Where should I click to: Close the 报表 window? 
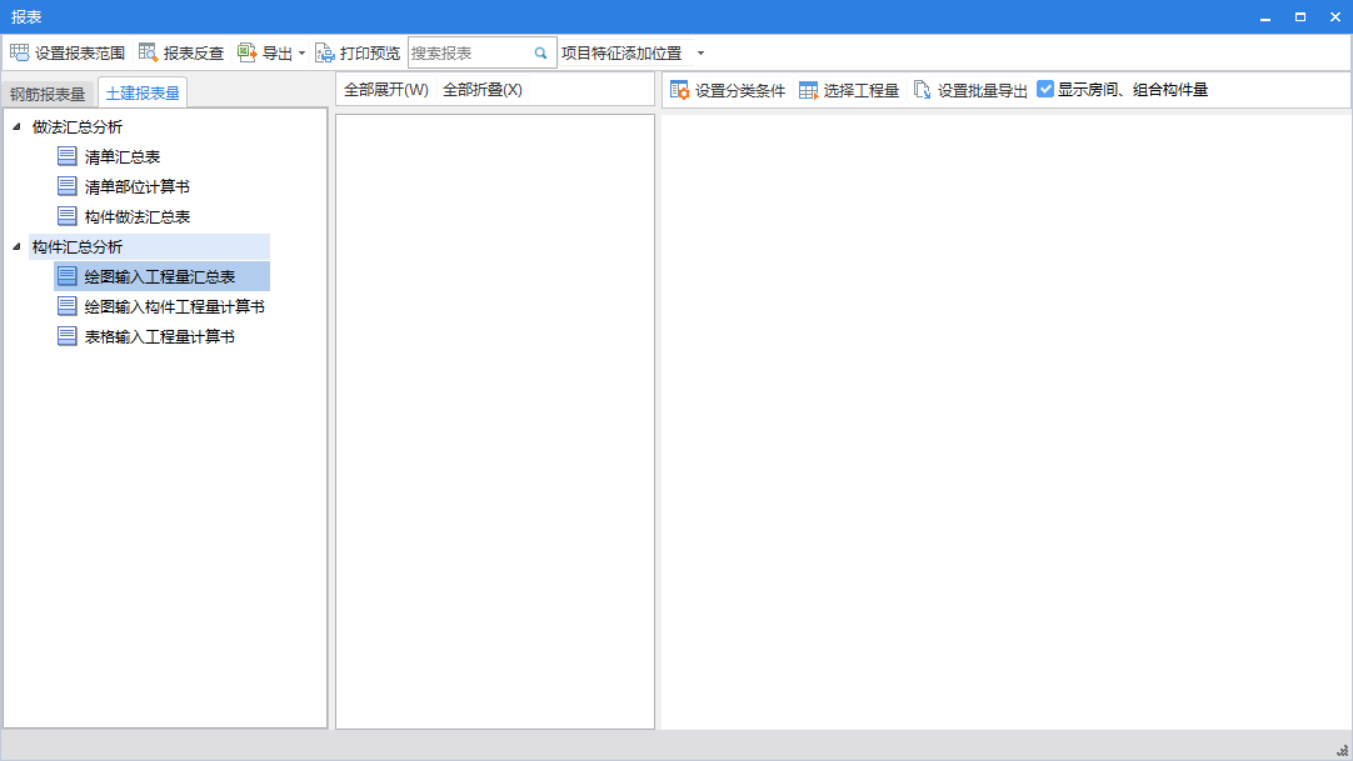pyautogui.click(x=1335, y=17)
